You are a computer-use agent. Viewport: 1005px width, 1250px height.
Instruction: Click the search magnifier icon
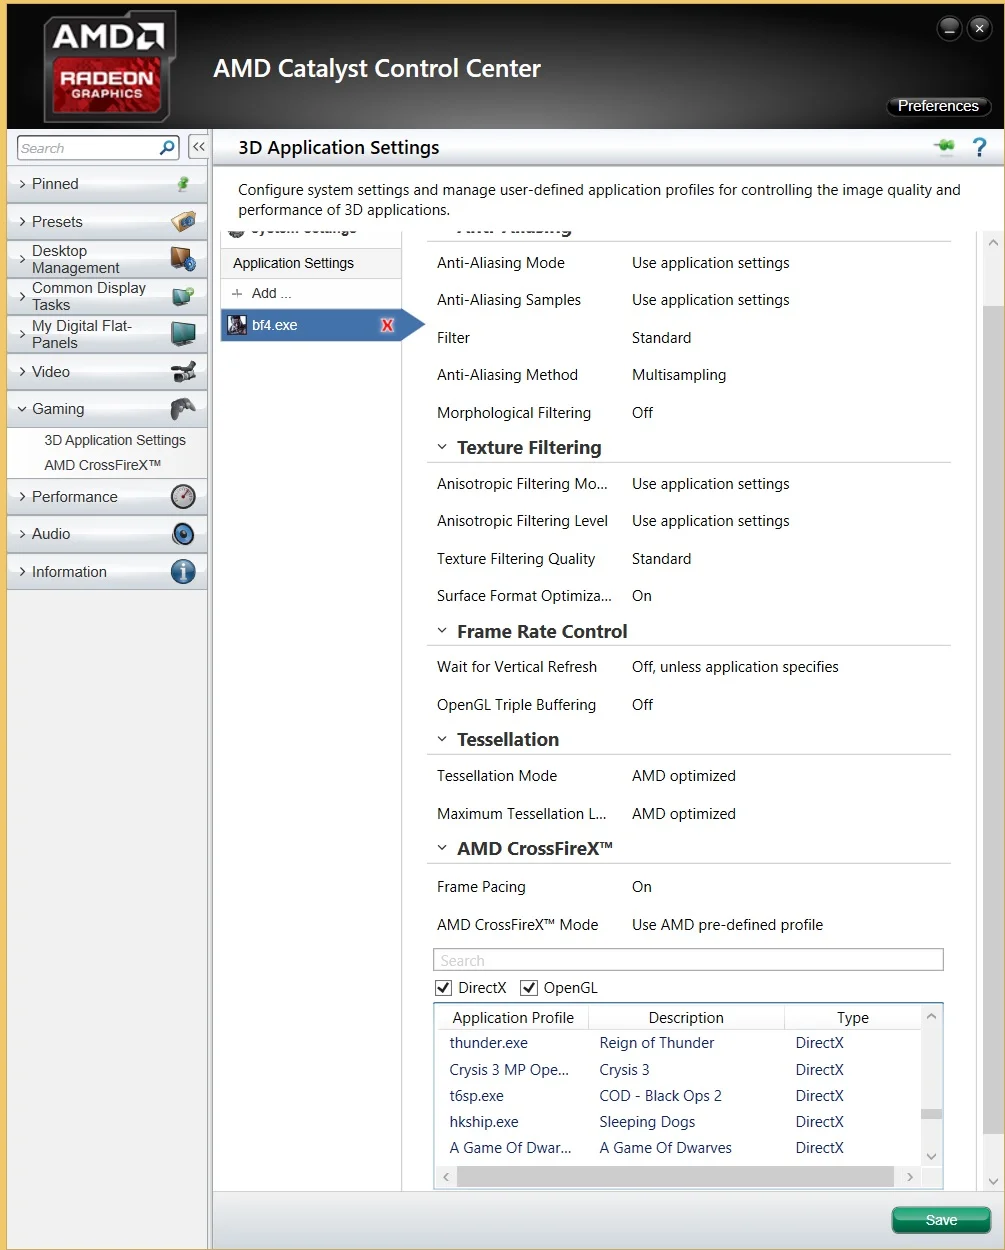pos(167,148)
